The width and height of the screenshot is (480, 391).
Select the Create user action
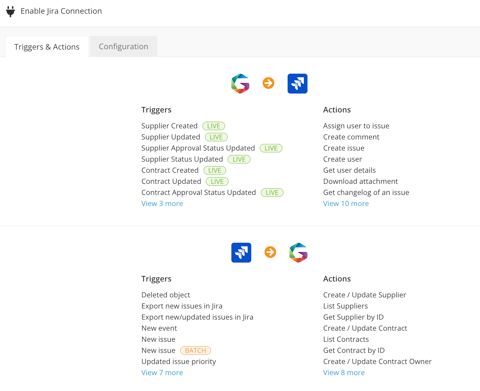point(342,159)
